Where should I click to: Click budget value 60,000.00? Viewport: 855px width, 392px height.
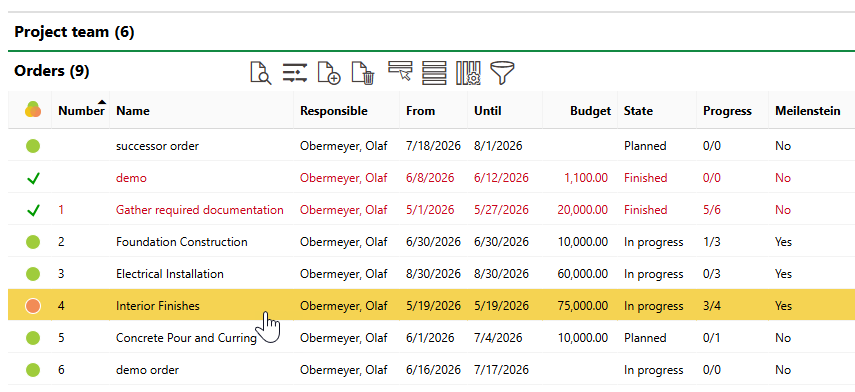tap(583, 274)
